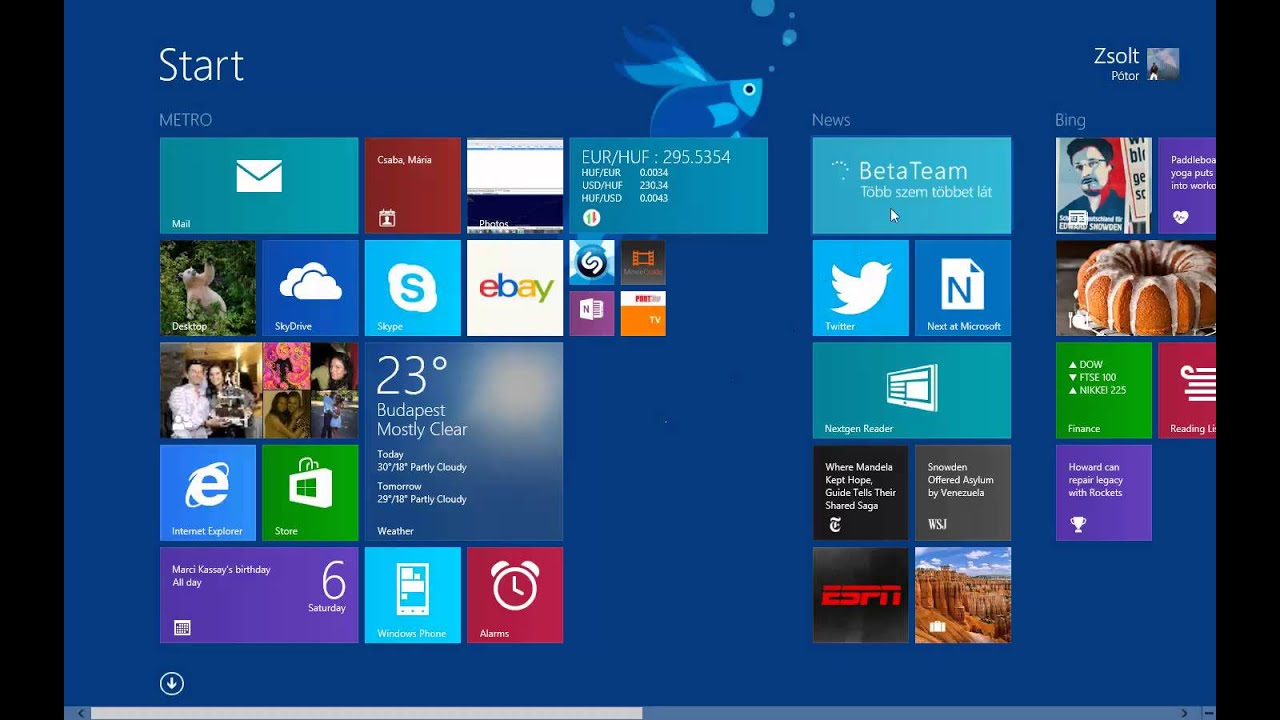Screen dimensions: 1280x720
Task: Show all apps with down arrow button
Action: (x=171, y=683)
